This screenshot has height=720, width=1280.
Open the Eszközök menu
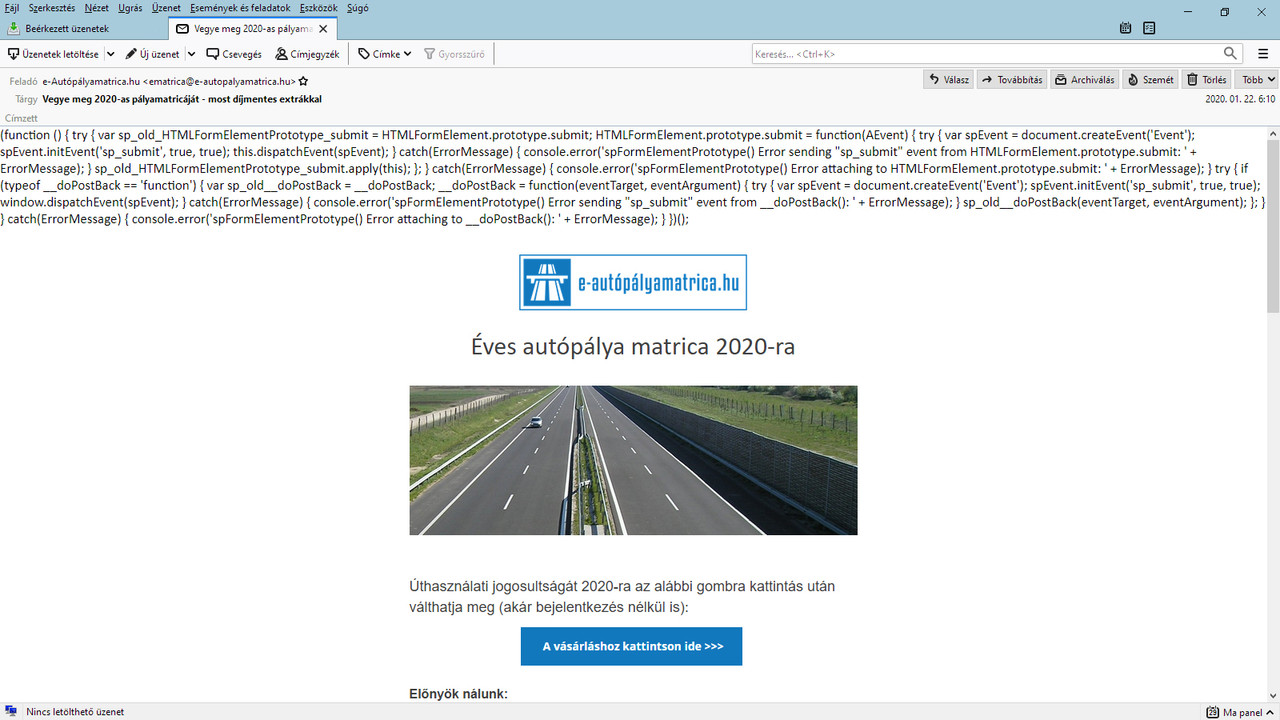320,8
